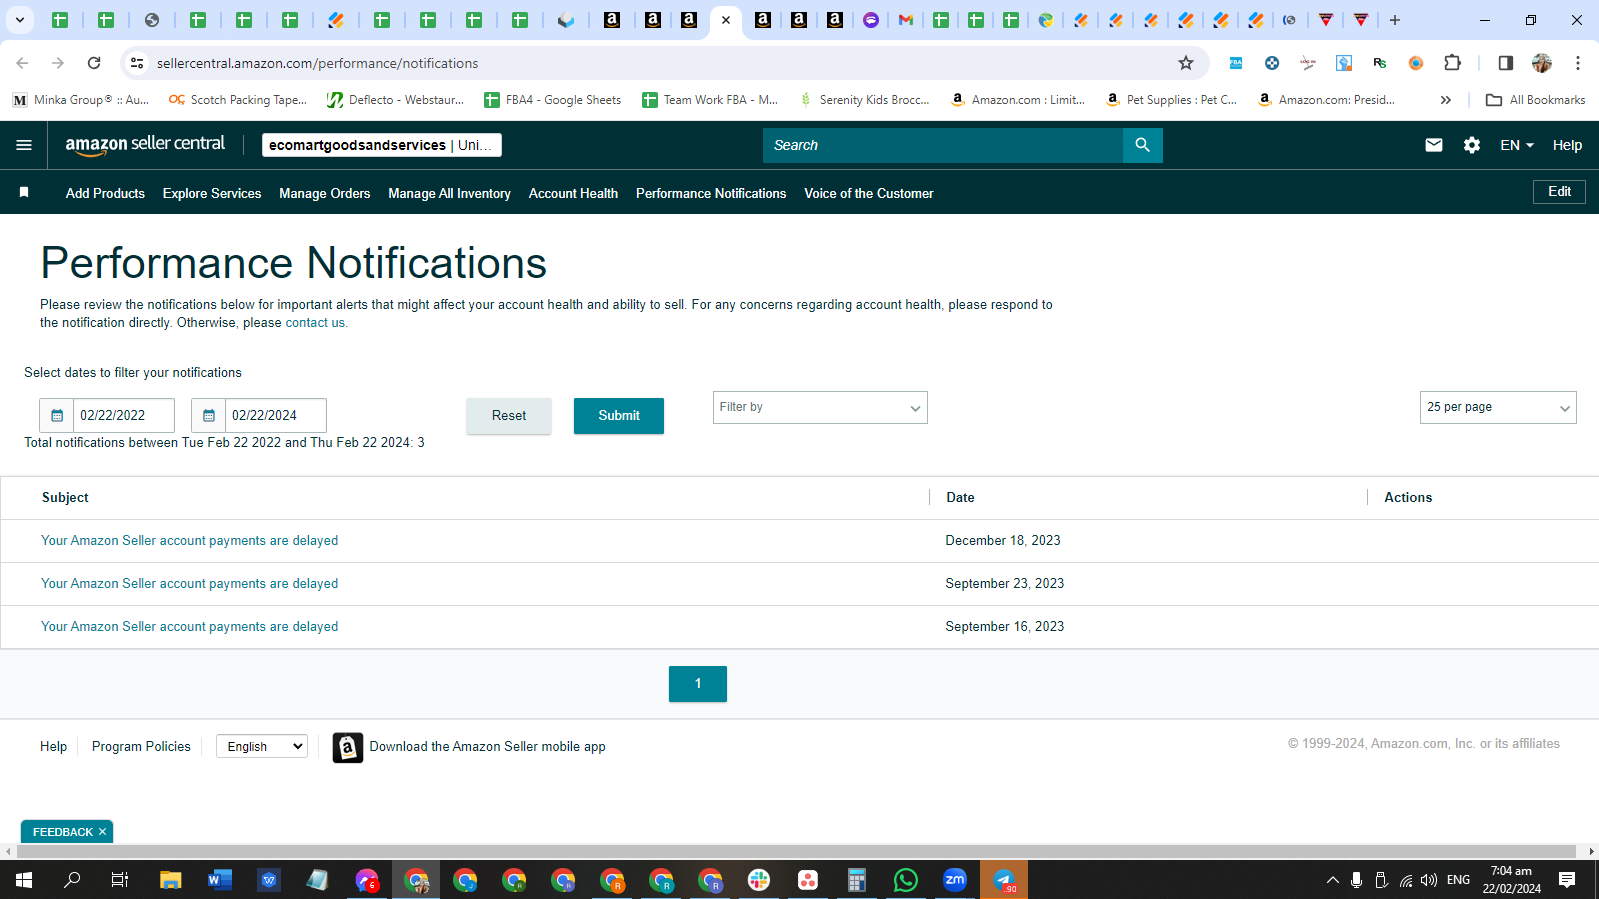1599x899 pixels.
Task: Open the end date calendar picker icon
Action: (209, 416)
